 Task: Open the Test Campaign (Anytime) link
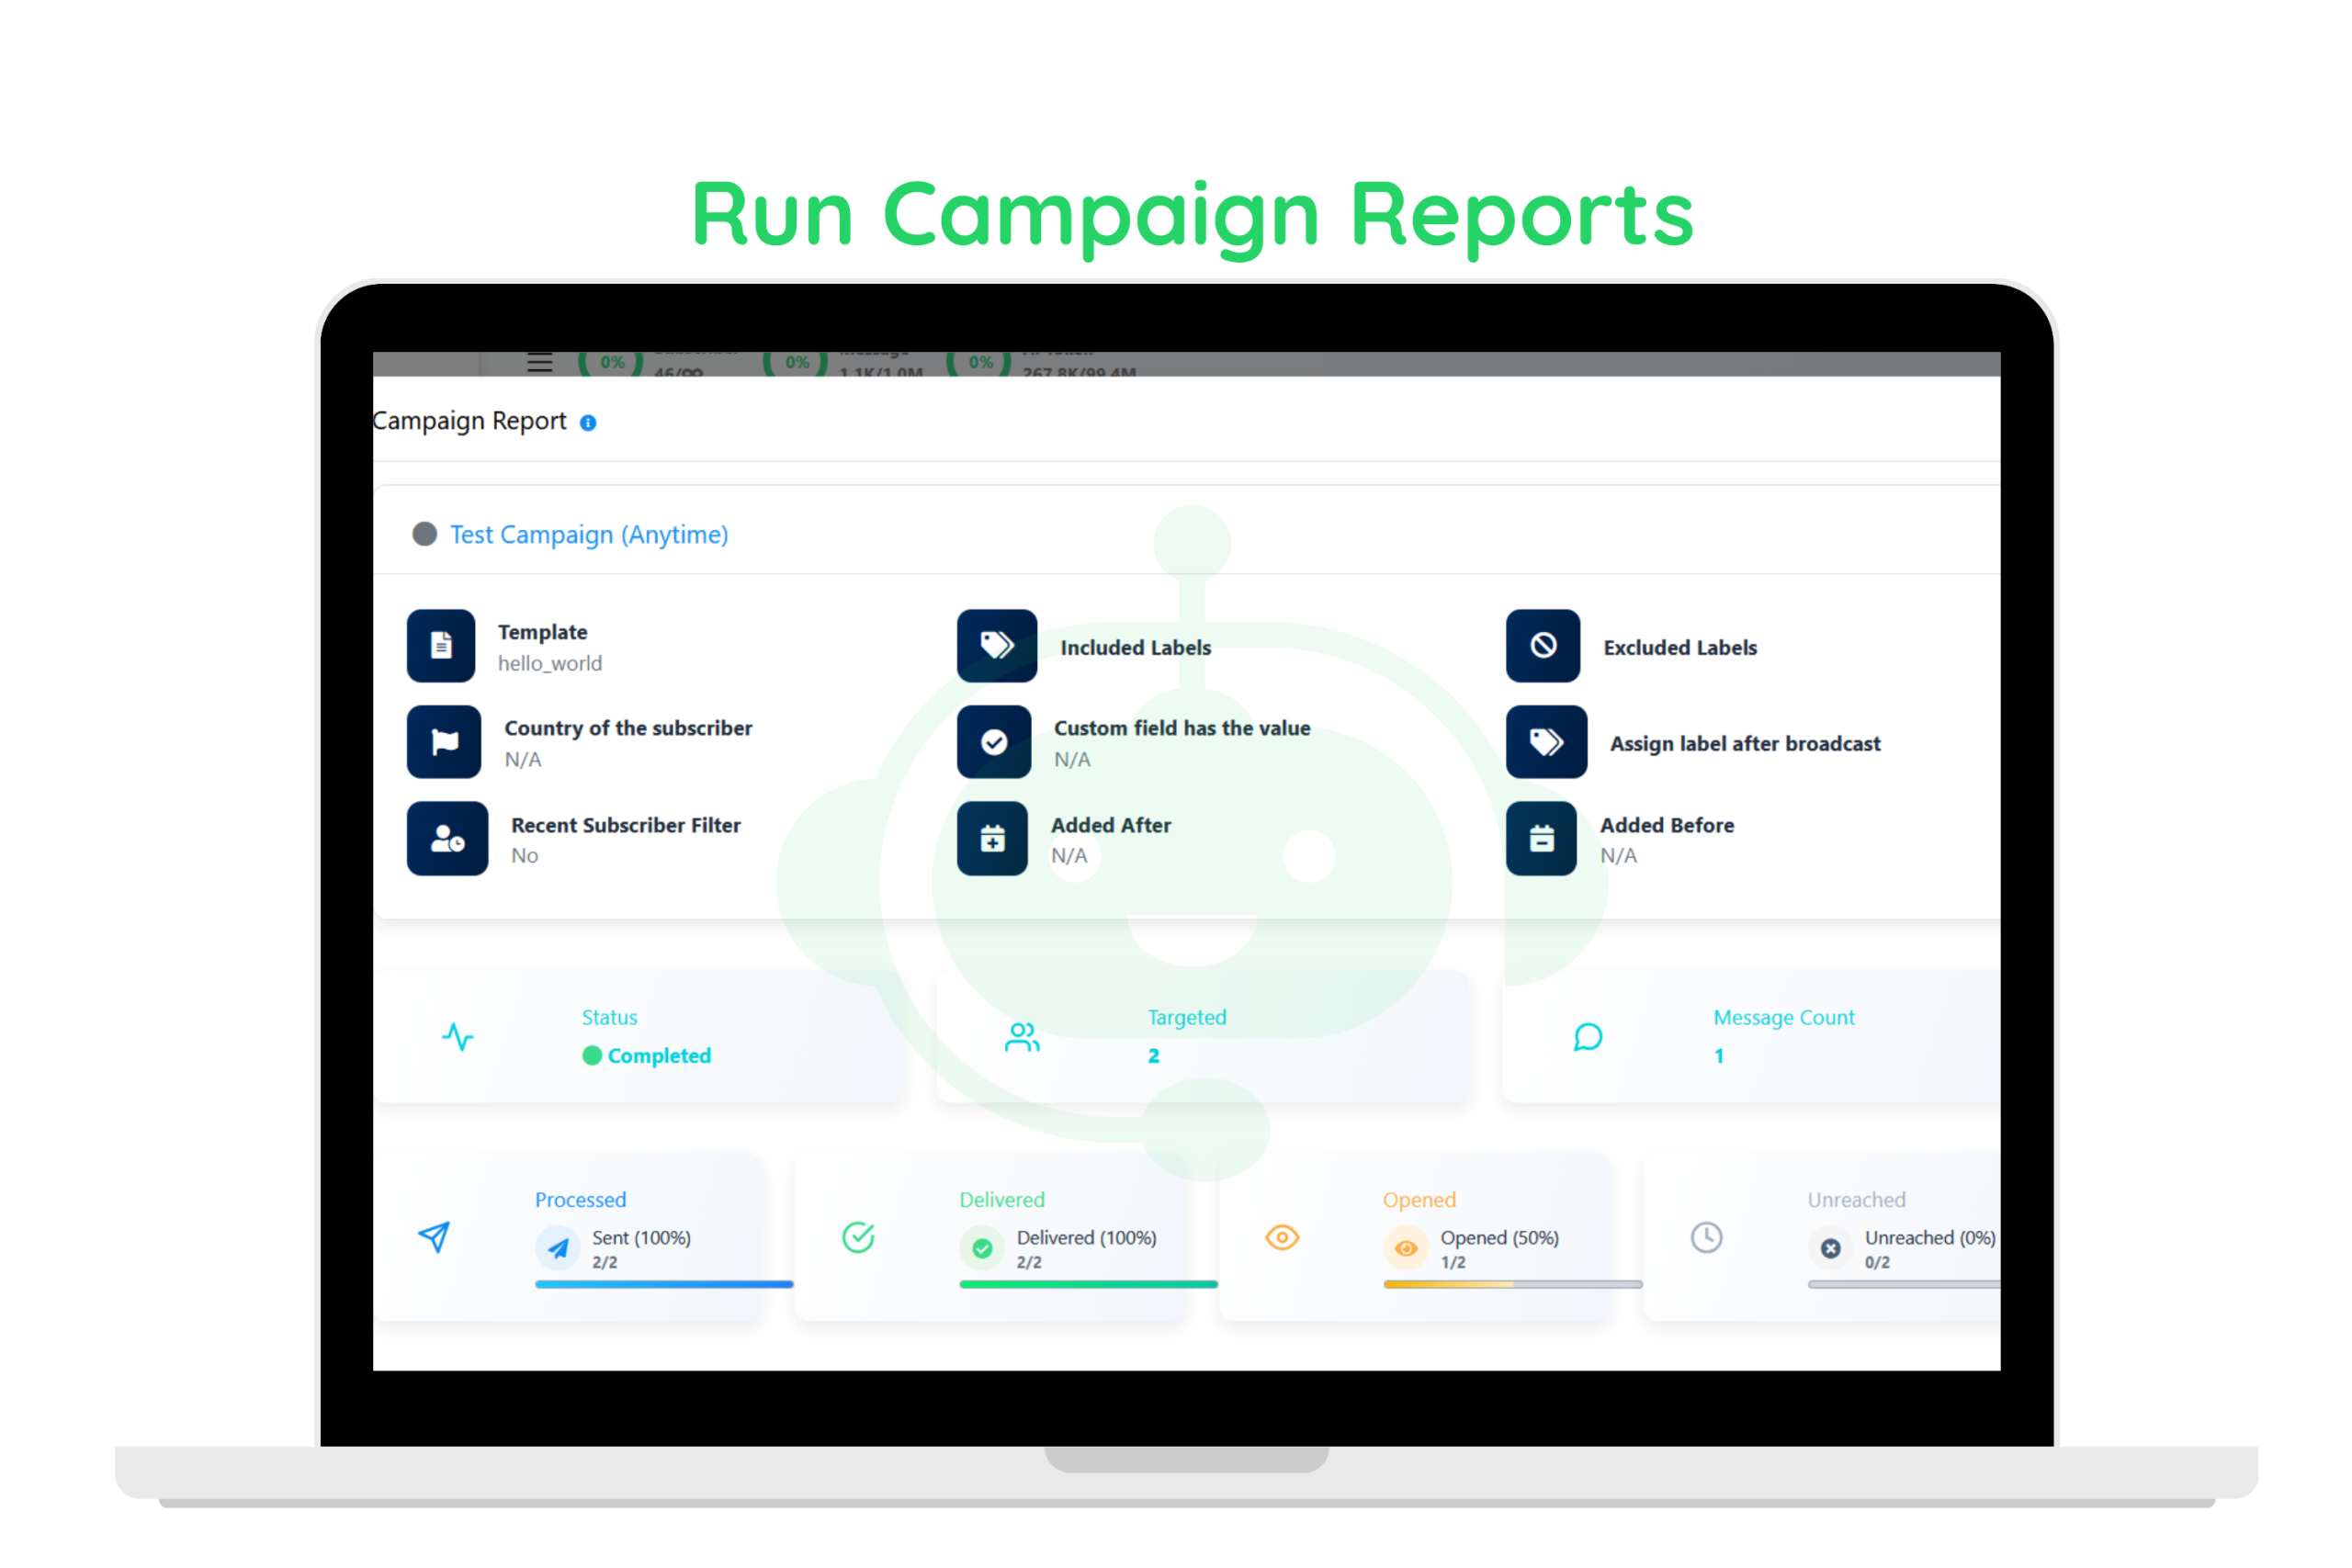tap(588, 535)
